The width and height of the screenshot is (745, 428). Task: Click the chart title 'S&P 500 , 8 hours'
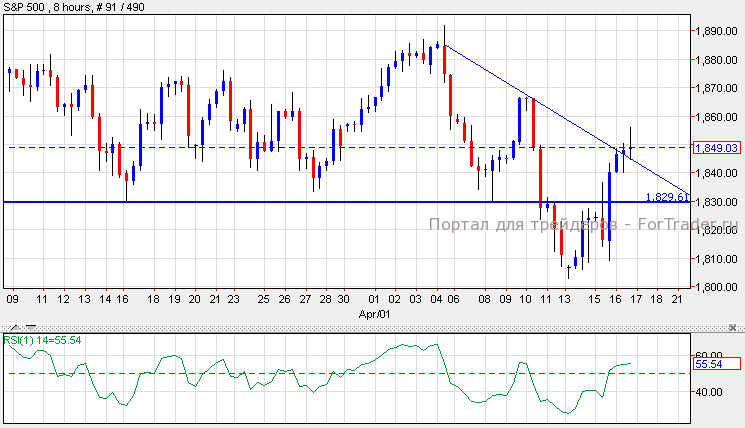(47, 7)
